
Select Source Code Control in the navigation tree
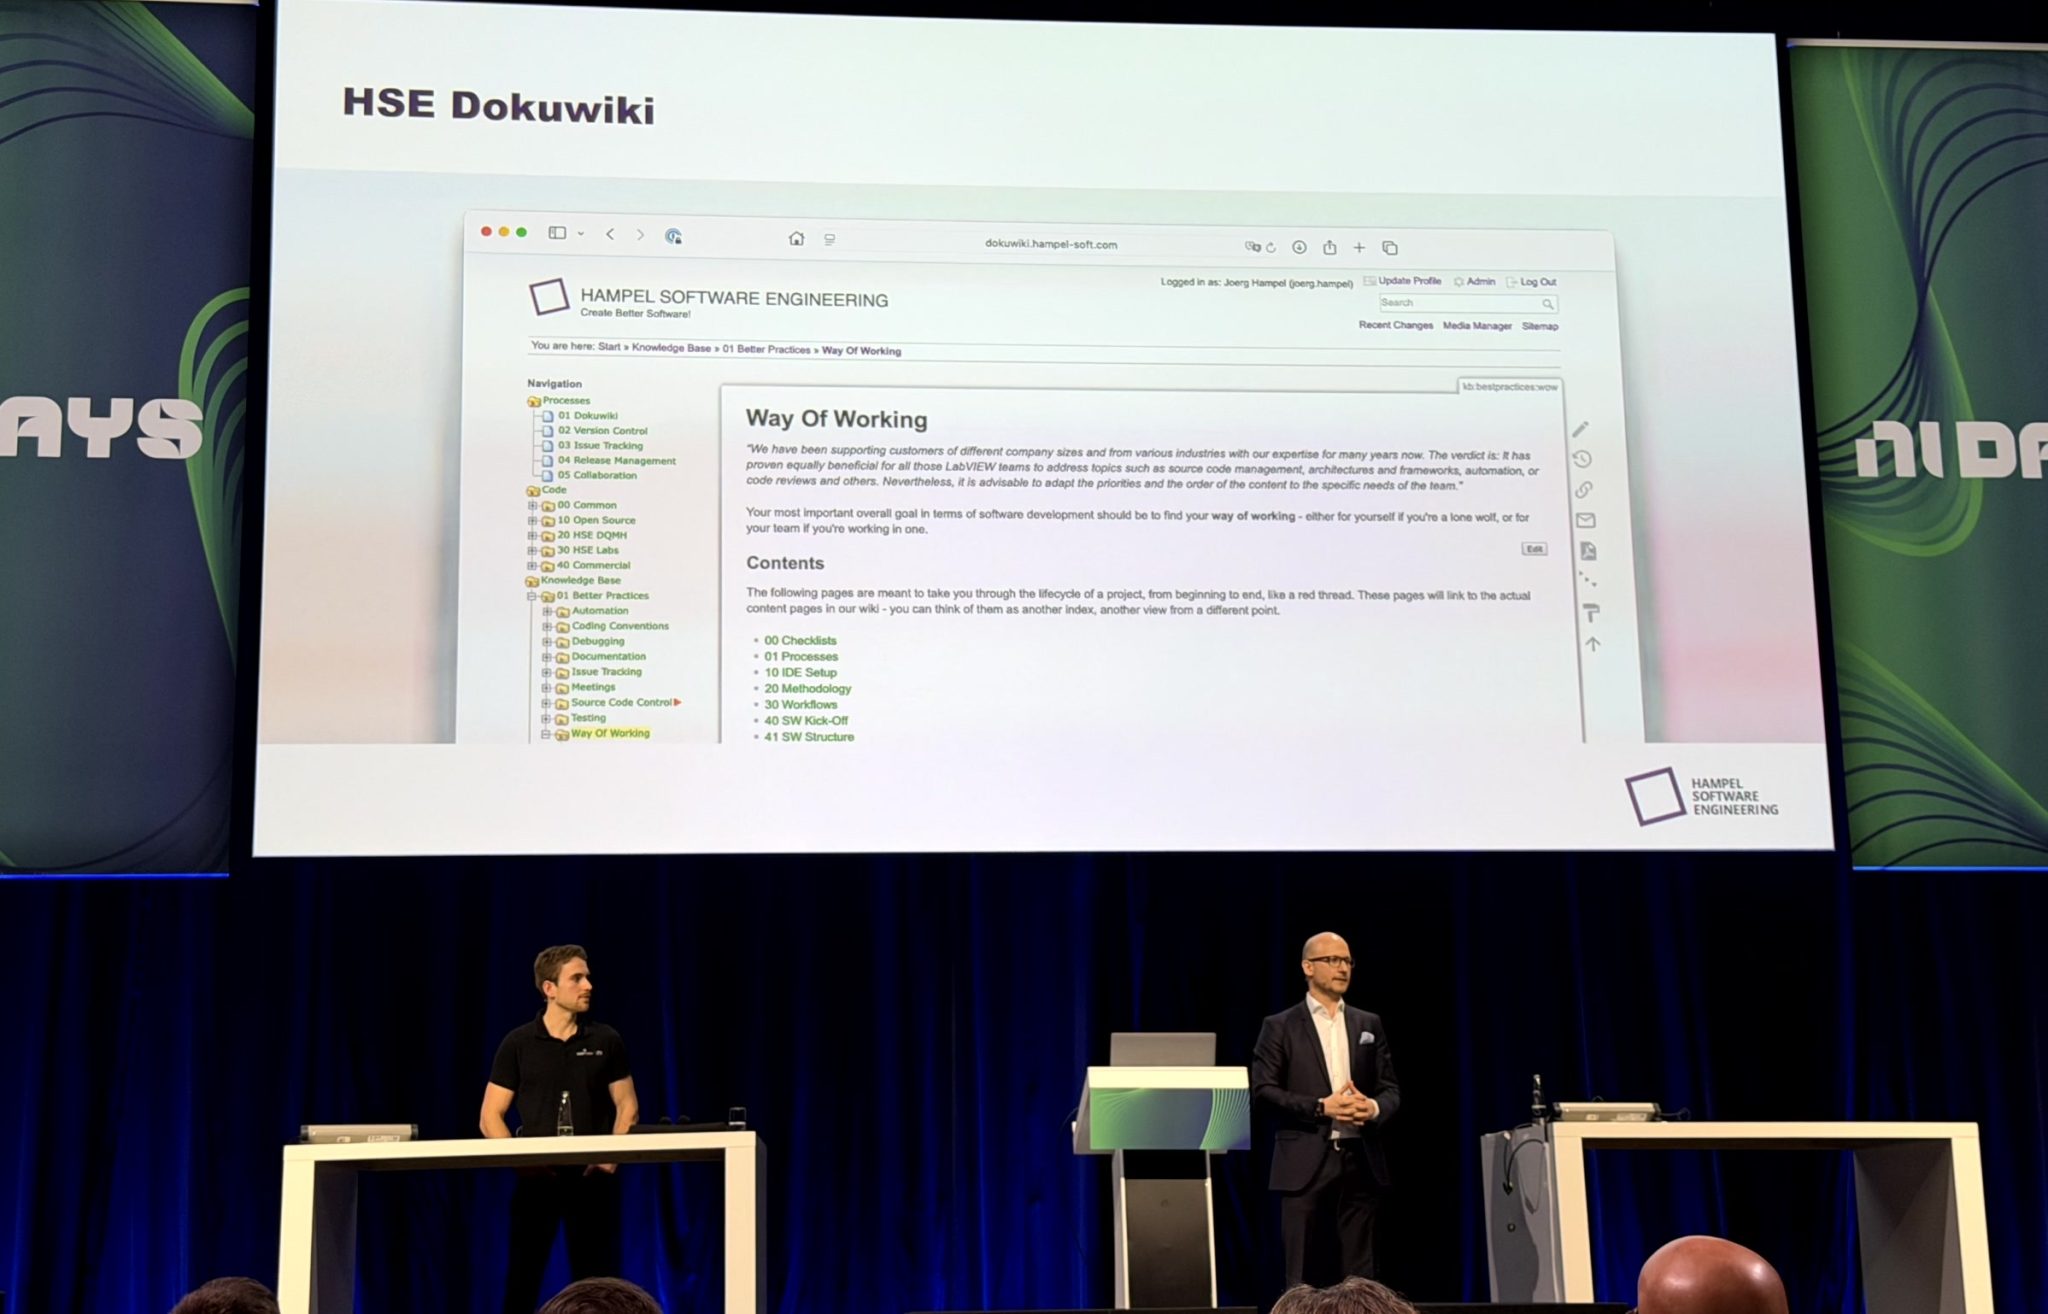click(x=621, y=702)
